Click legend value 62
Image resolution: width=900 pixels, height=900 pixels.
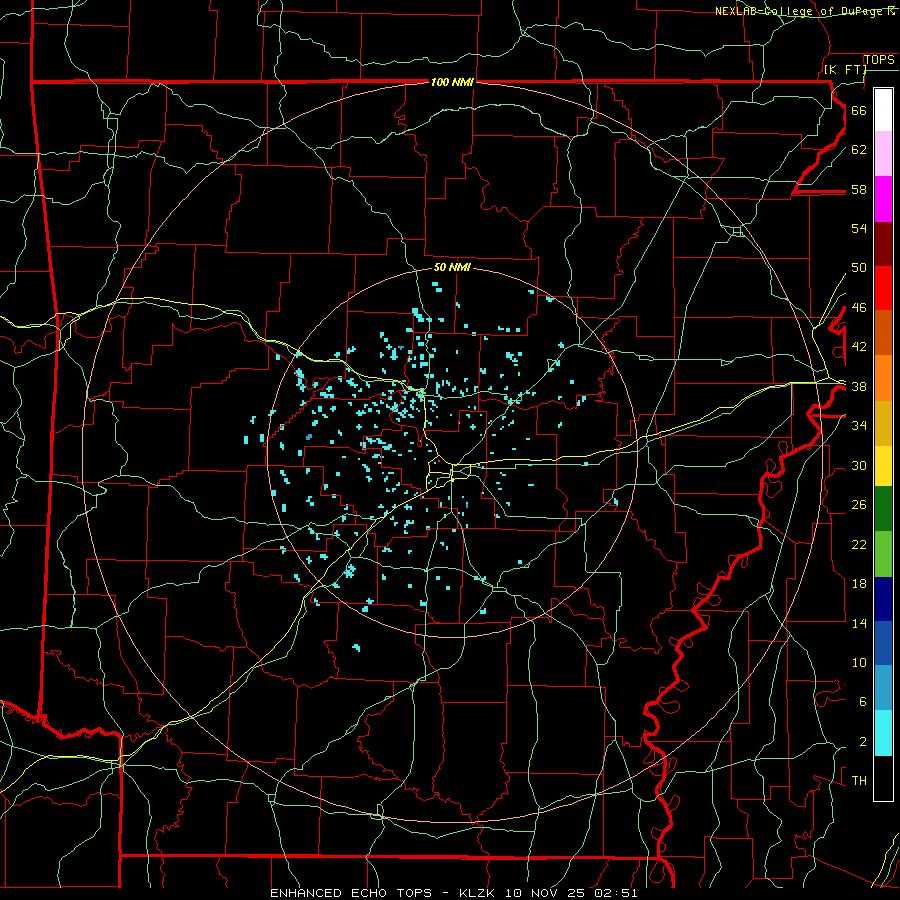pos(858,149)
